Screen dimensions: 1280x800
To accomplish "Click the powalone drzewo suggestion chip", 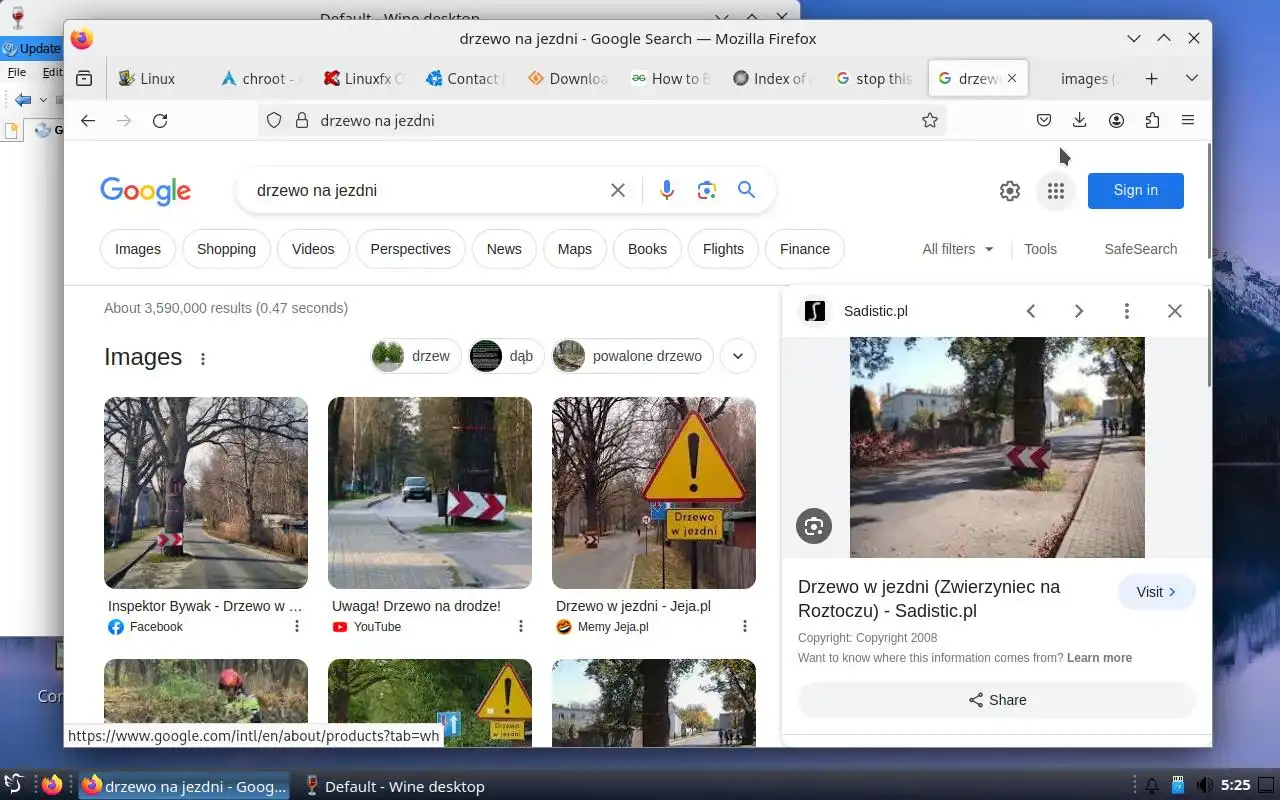I will coord(632,355).
